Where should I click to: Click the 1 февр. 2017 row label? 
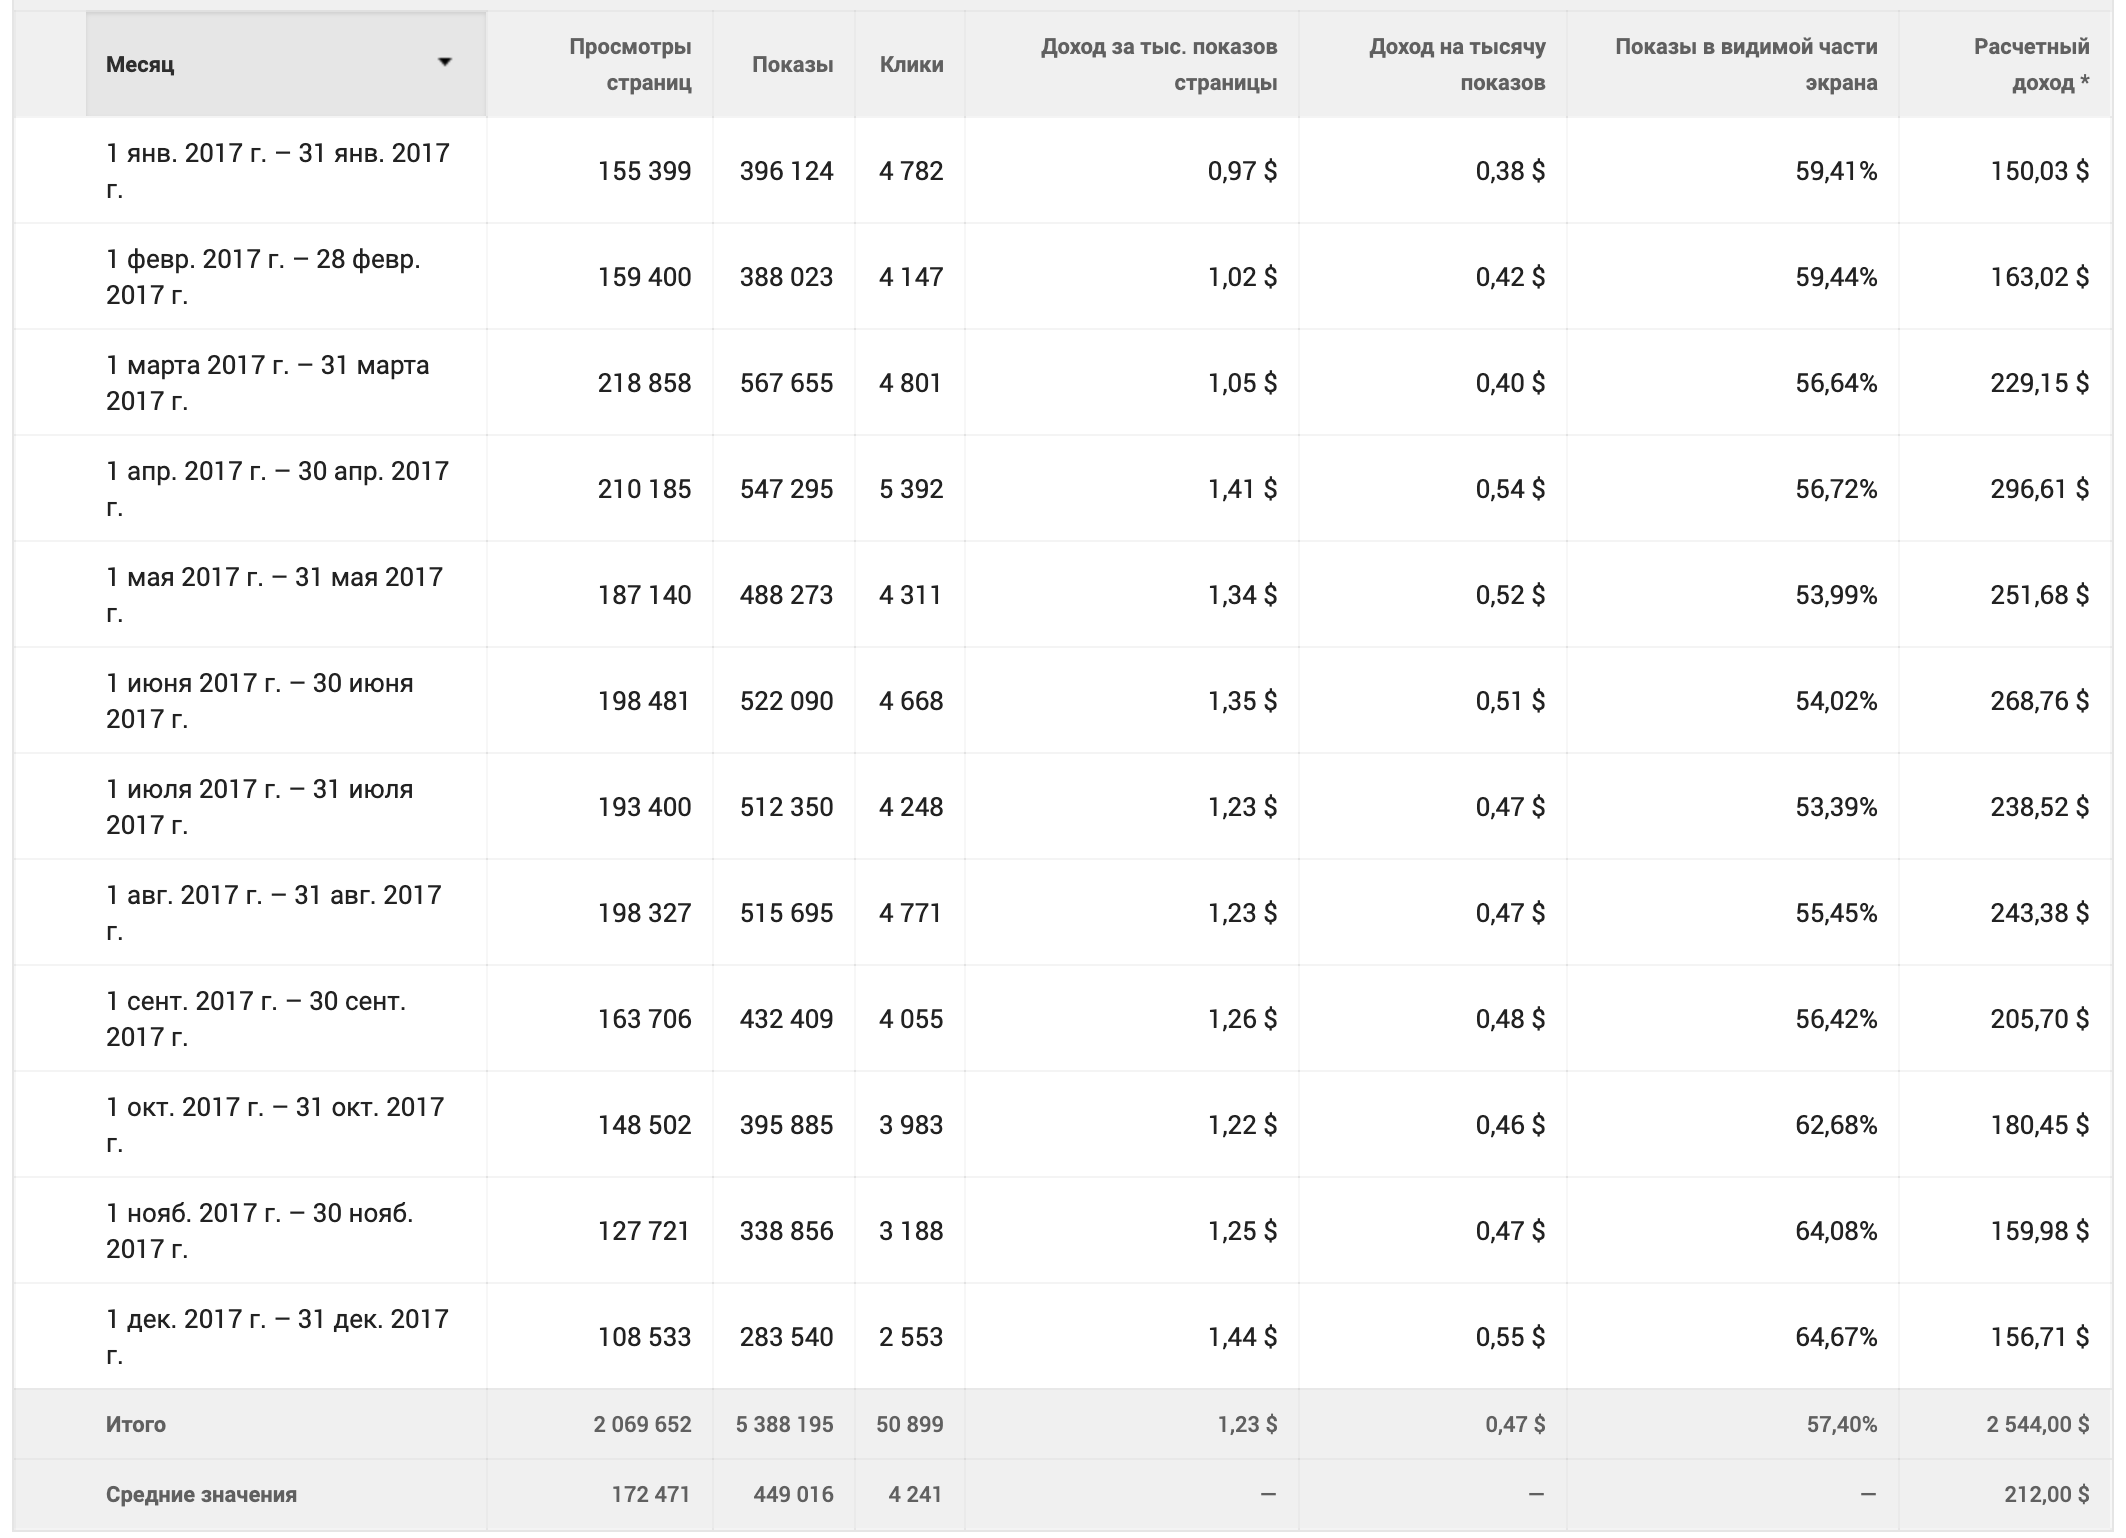point(262,276)
